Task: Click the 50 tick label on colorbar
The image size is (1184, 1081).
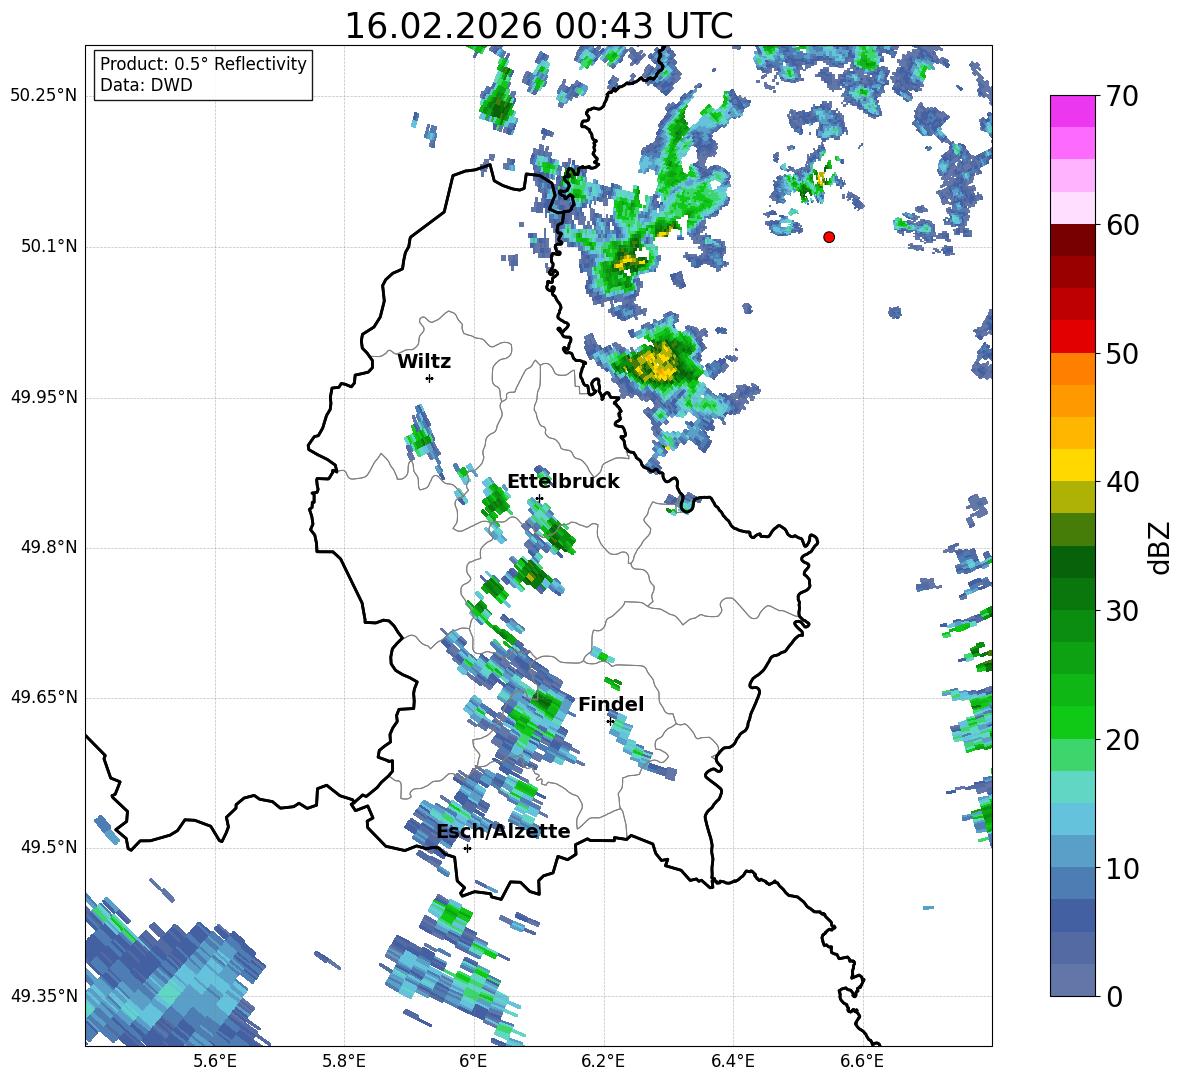Action: click(x=1122, y=353)
